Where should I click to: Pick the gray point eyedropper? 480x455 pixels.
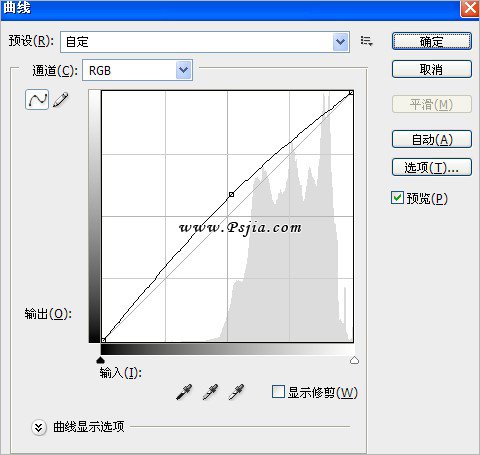pyautogui.click(x=210, y=392)
